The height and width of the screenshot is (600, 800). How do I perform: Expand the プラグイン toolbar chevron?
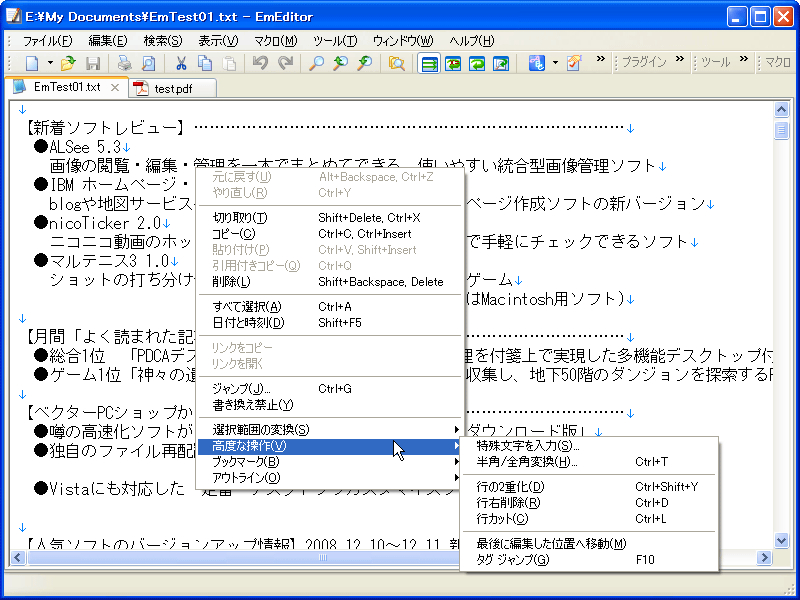(680, 59)
